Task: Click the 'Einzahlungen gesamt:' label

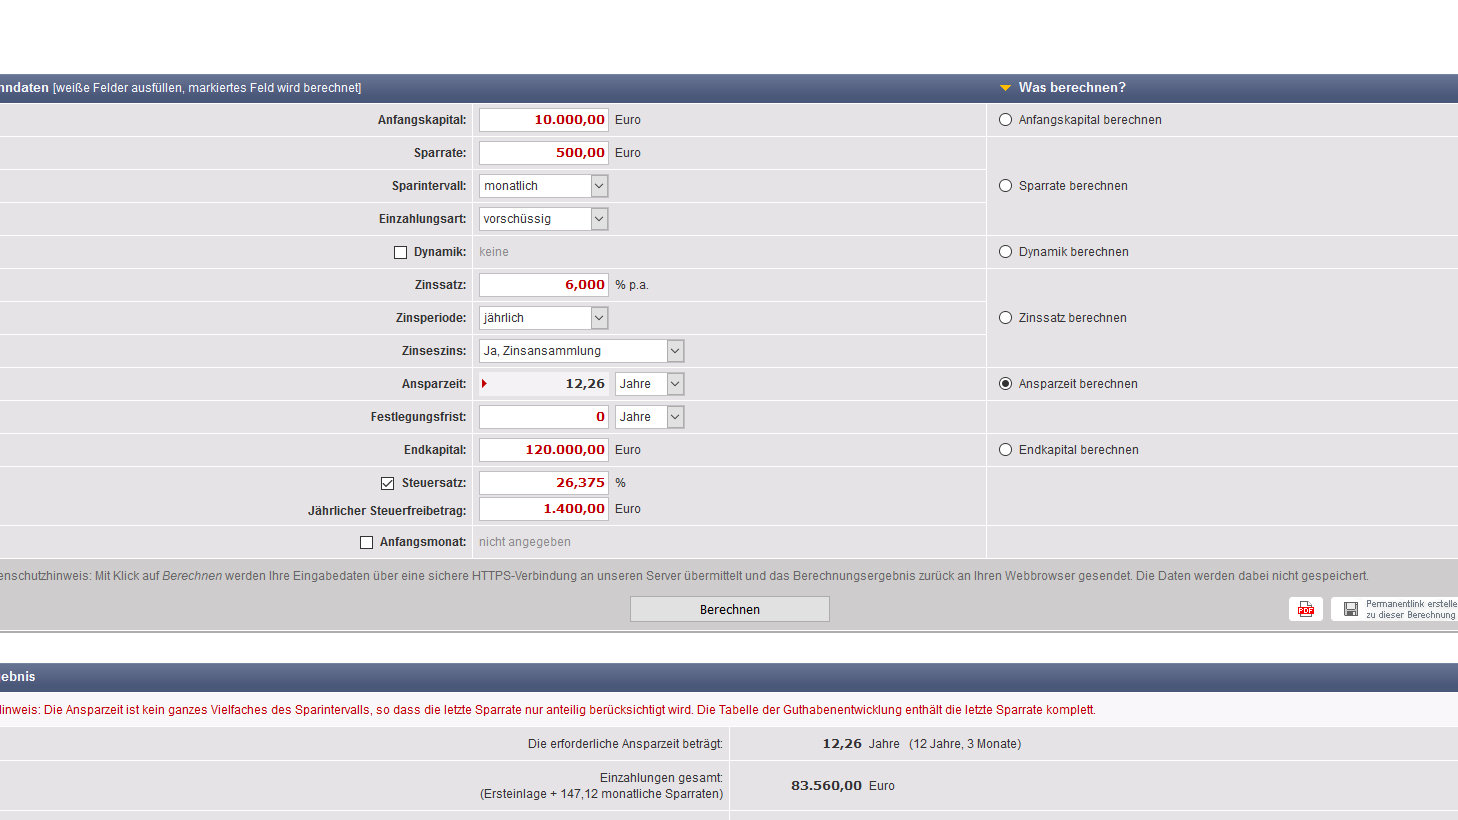Action: (661, 778)
